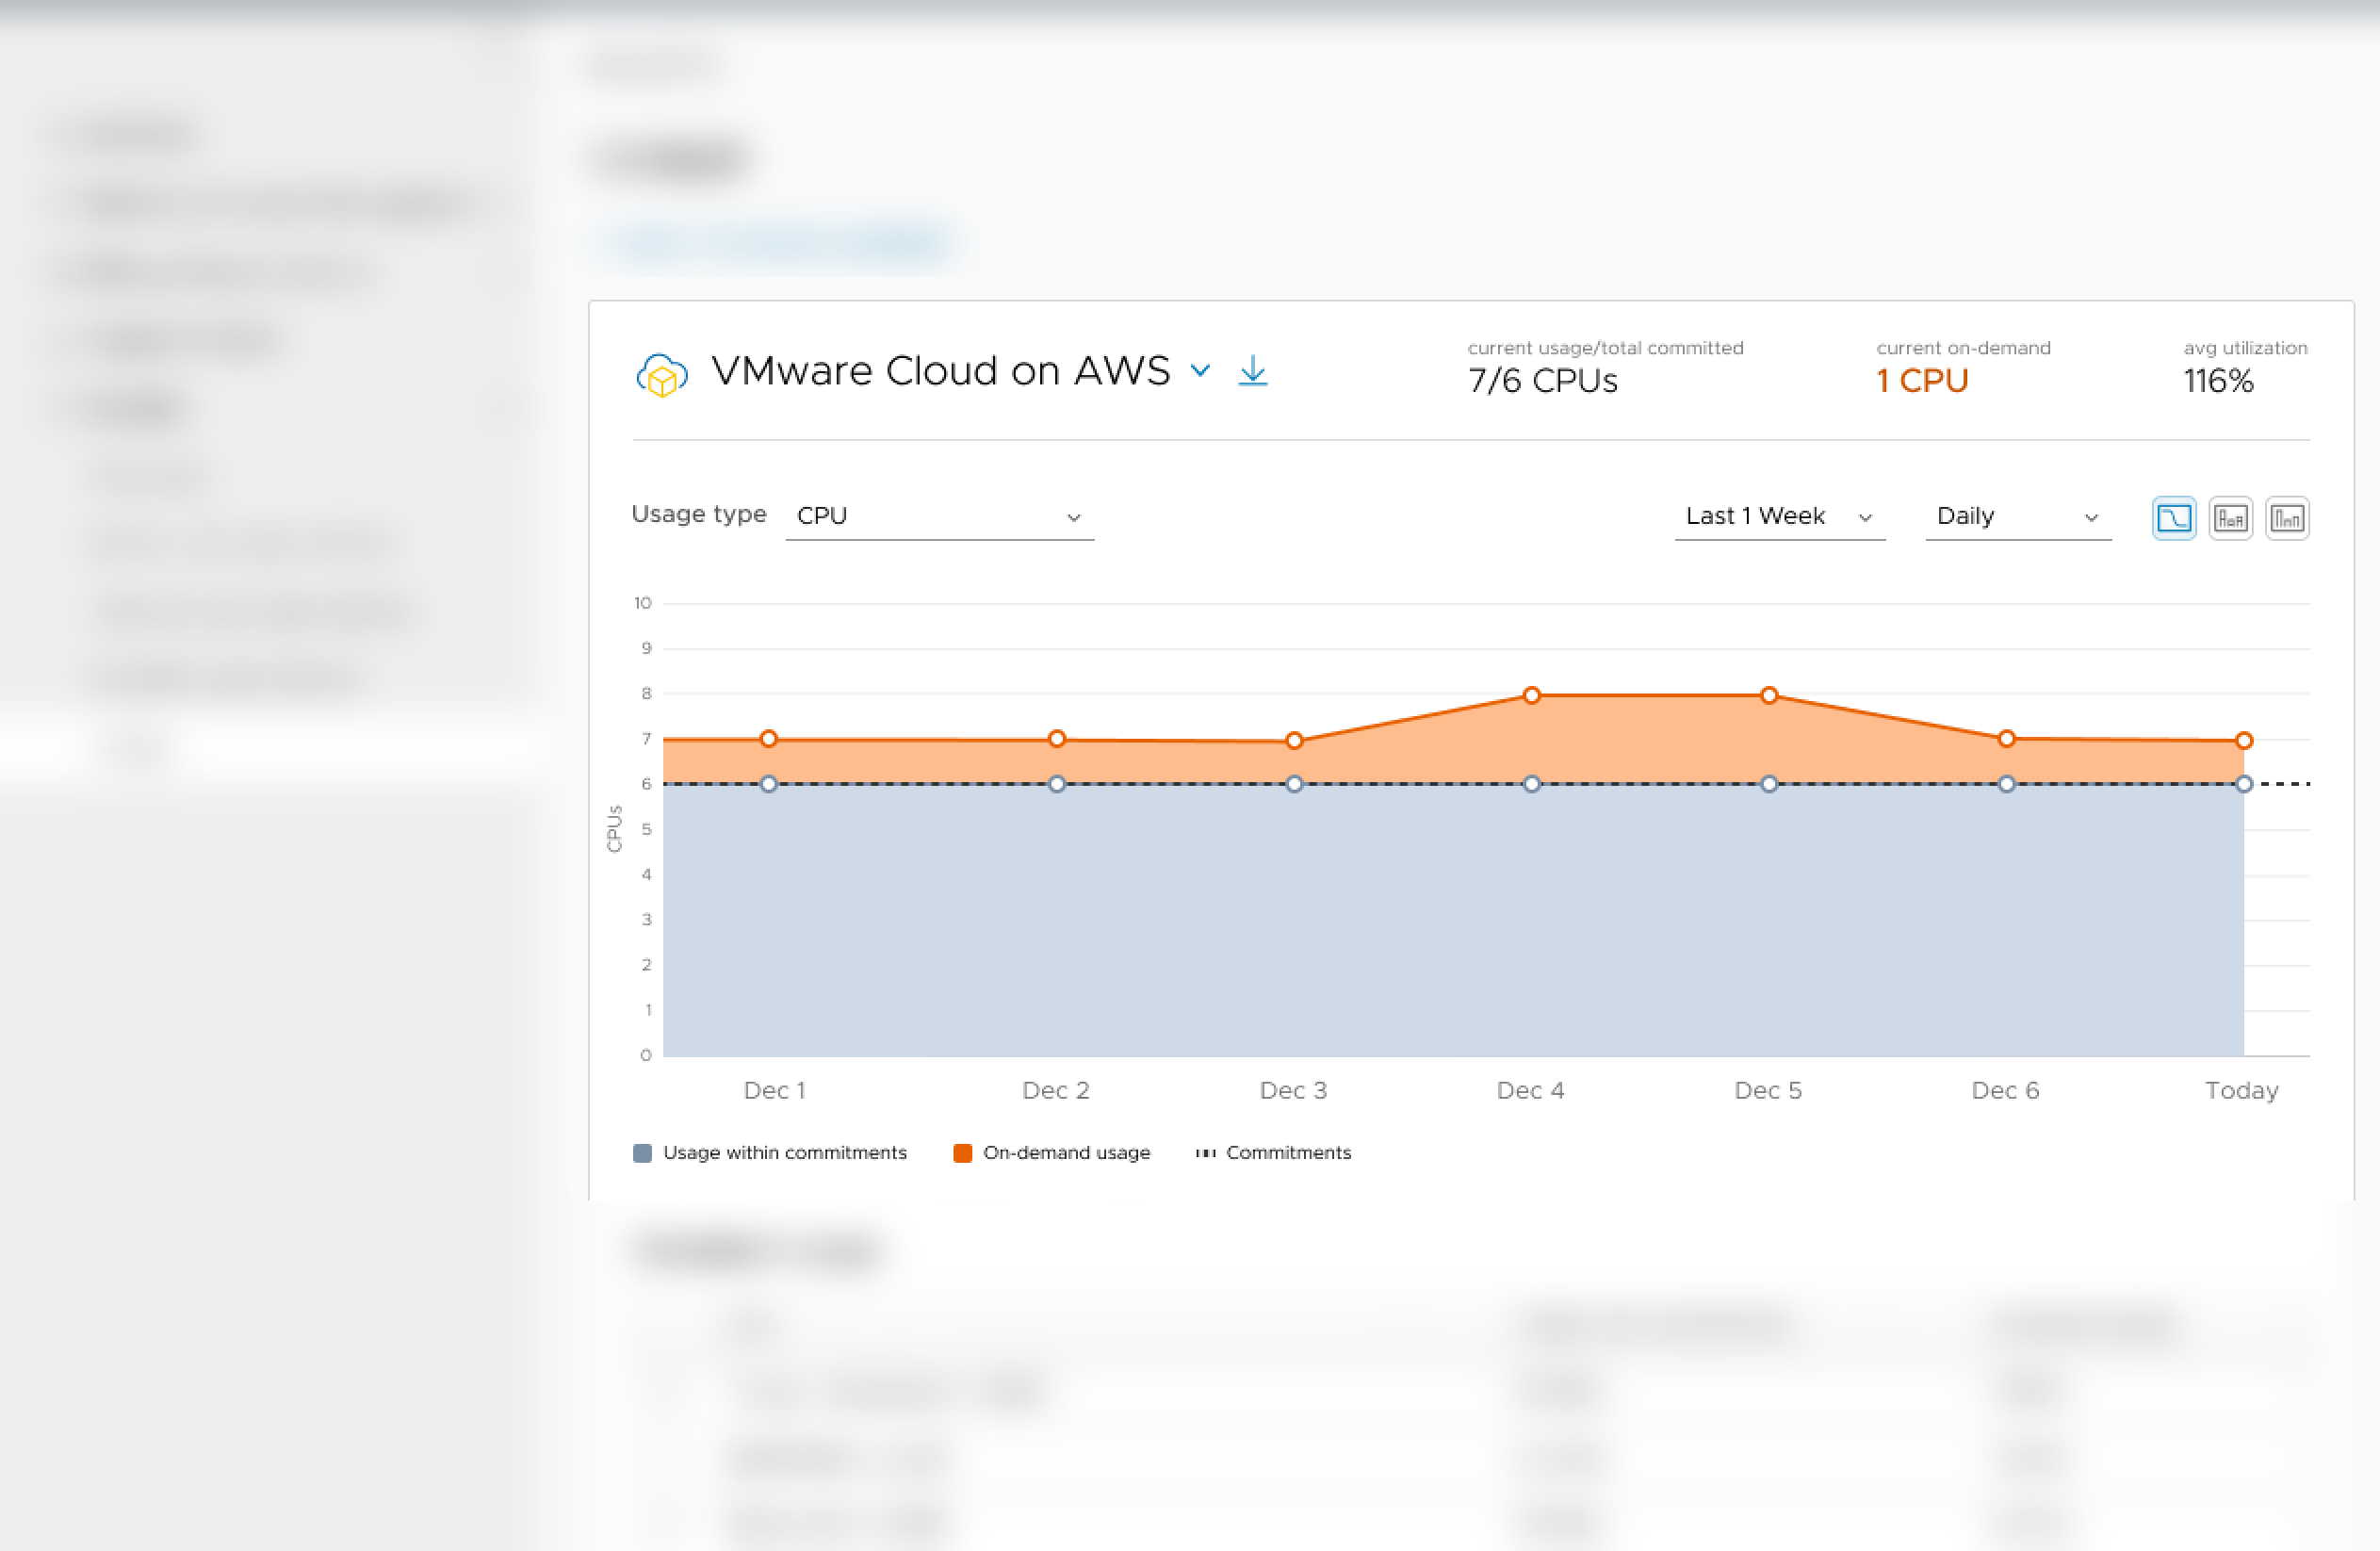Screen dimensions: 2380x1551
Task: Click the on-demand data point for Dec 1
Action: tap(768, 739)
